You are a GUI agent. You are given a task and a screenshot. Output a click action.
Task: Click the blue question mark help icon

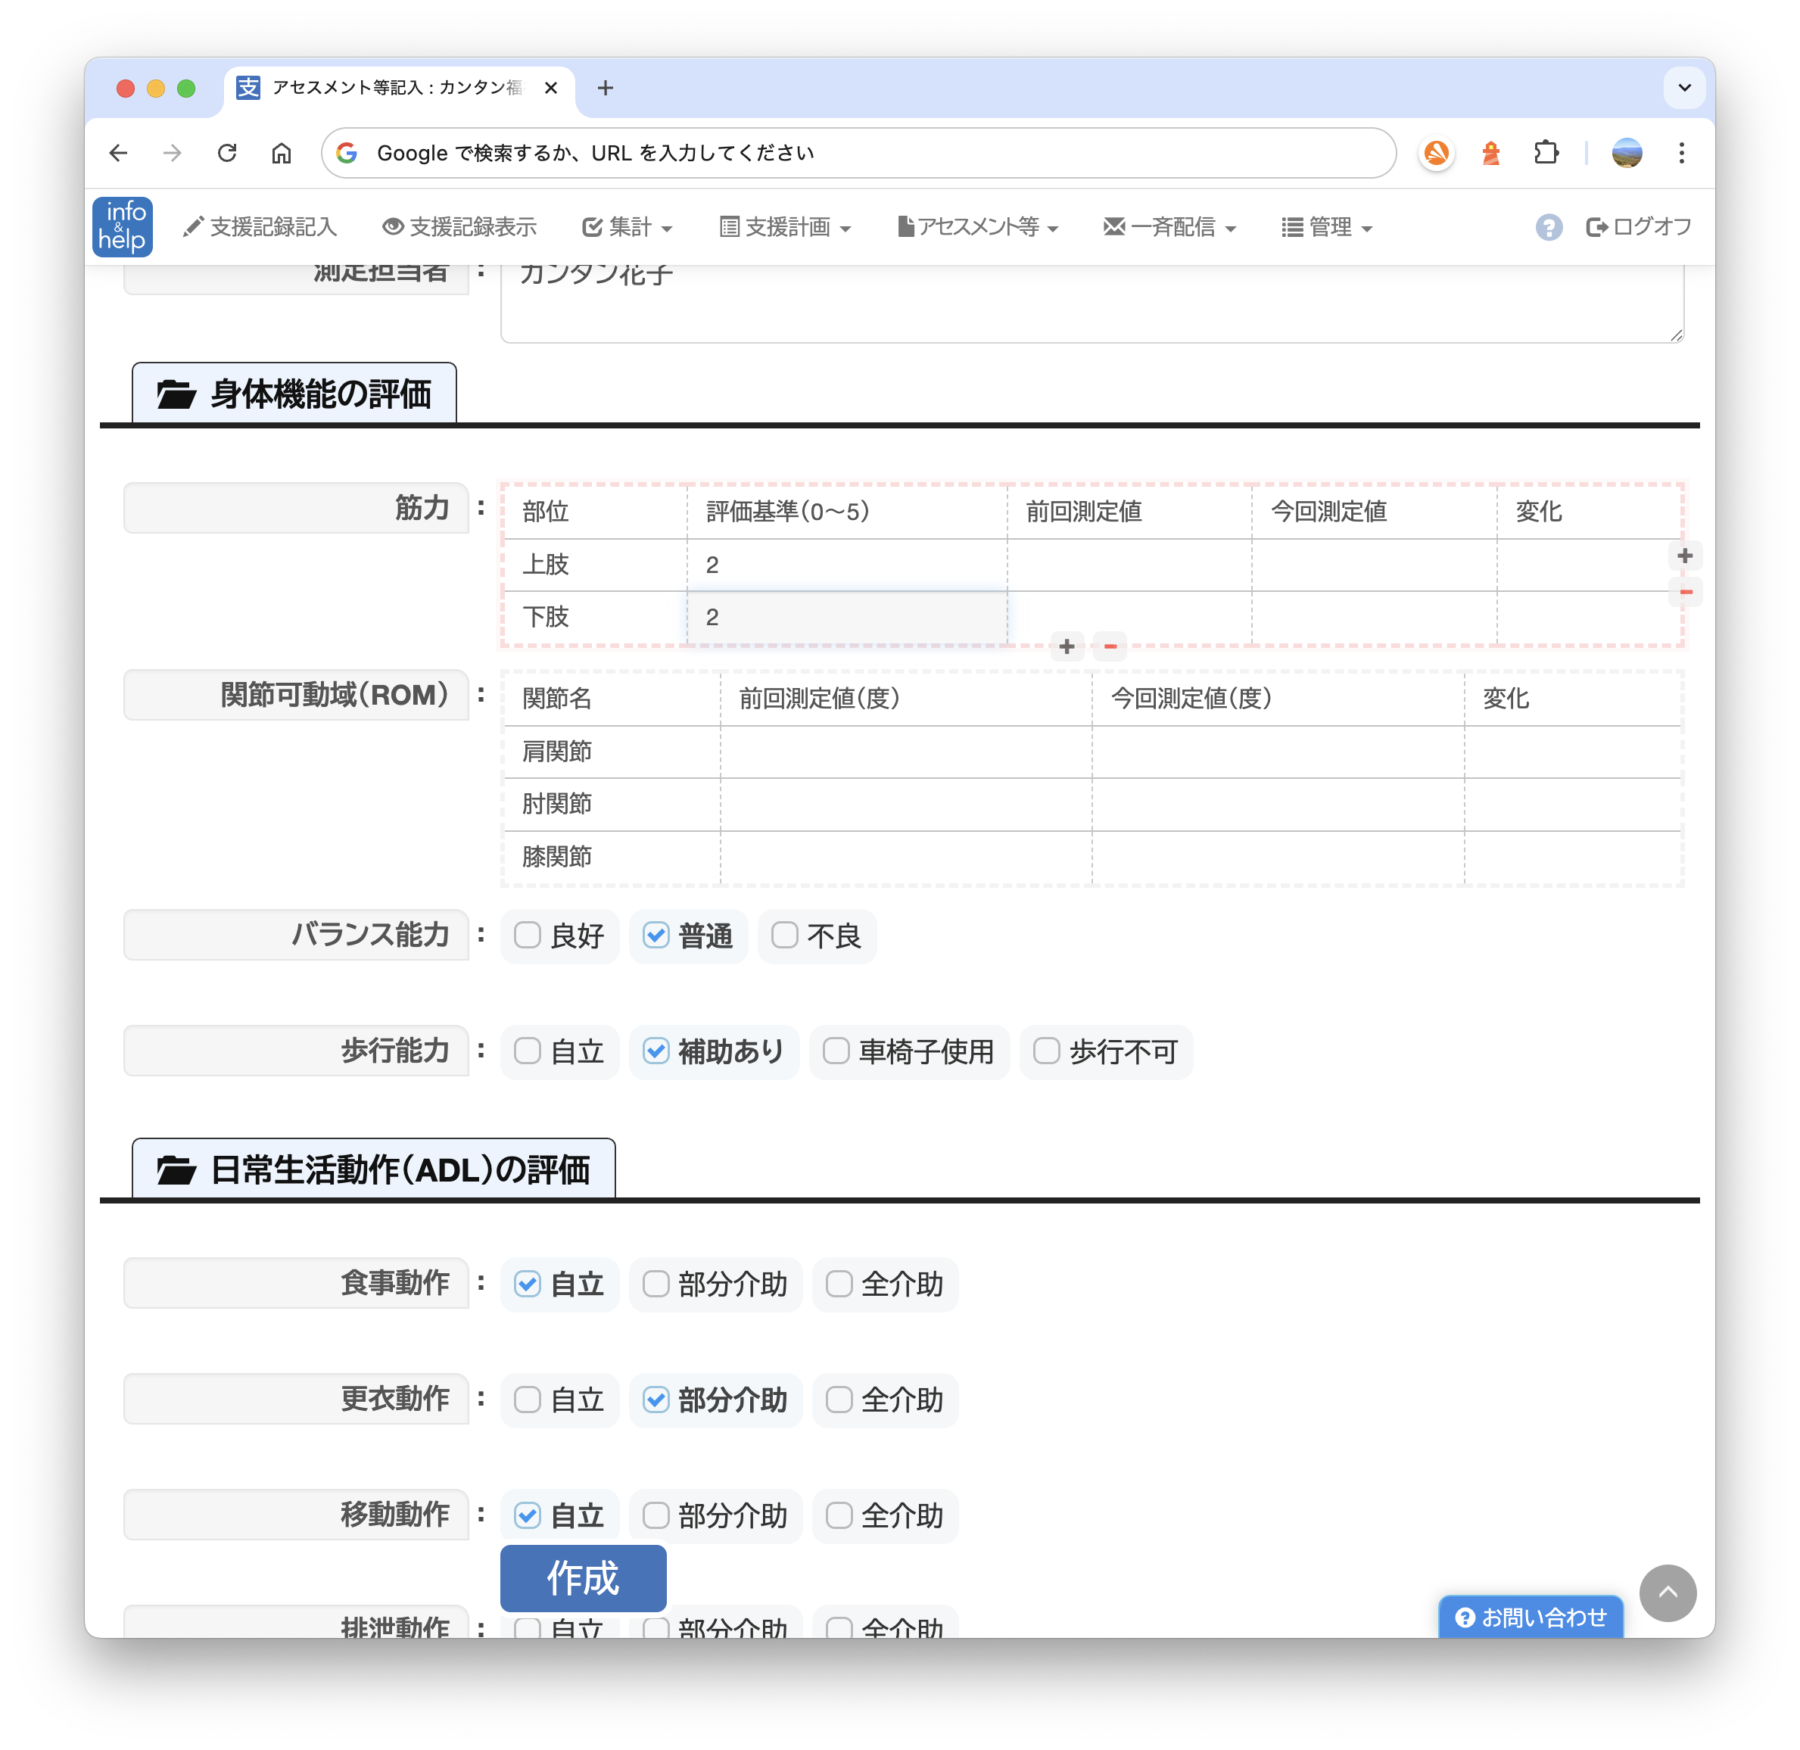point(1548,228)
